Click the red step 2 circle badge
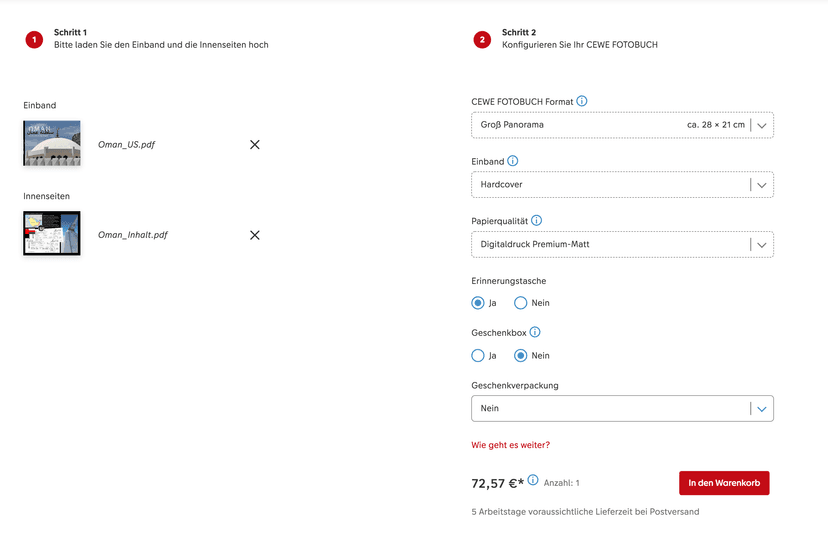Screen dimensions: 828x536 pyautogui.click(x=482, y=40)
